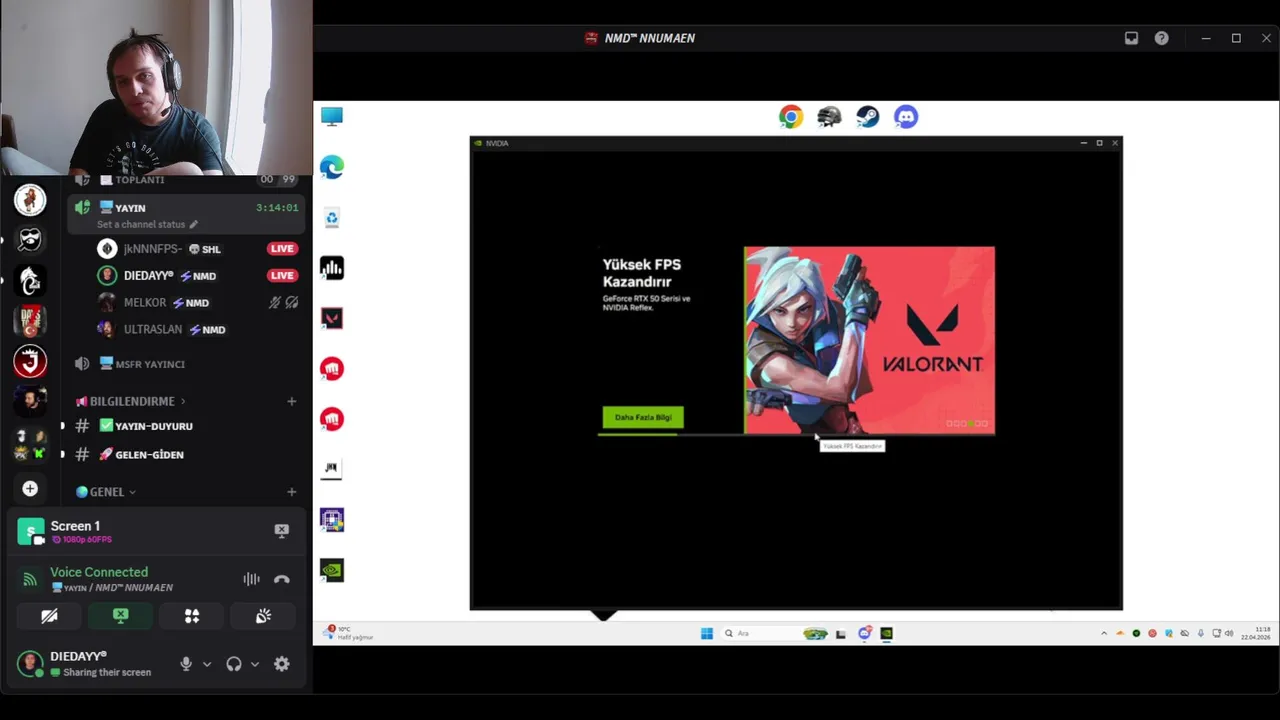Mute the microphone

(x=186, y=664)
